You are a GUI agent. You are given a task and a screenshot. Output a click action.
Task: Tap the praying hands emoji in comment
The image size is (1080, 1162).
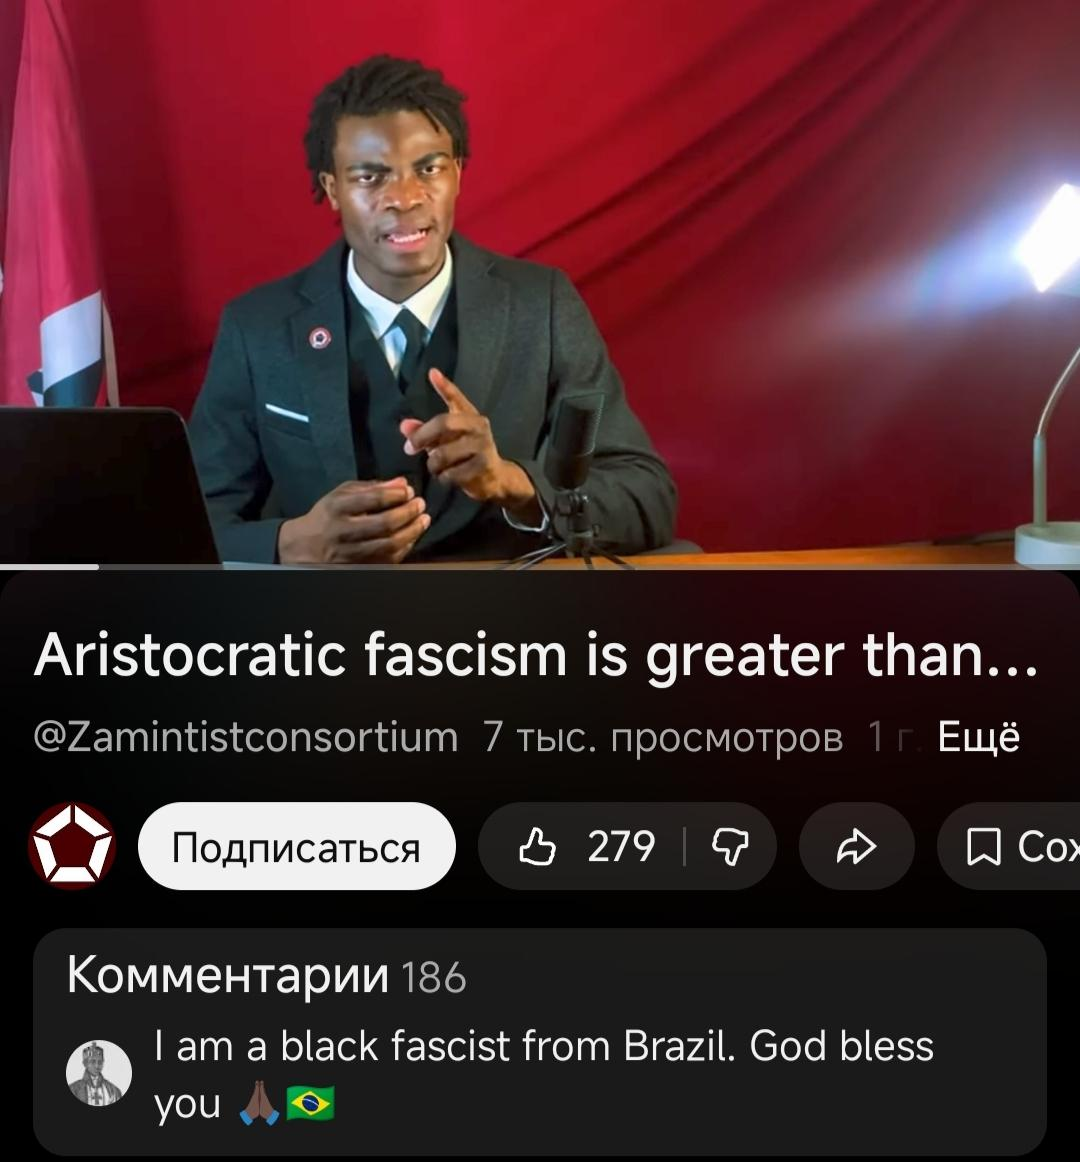coord(259,1103)
